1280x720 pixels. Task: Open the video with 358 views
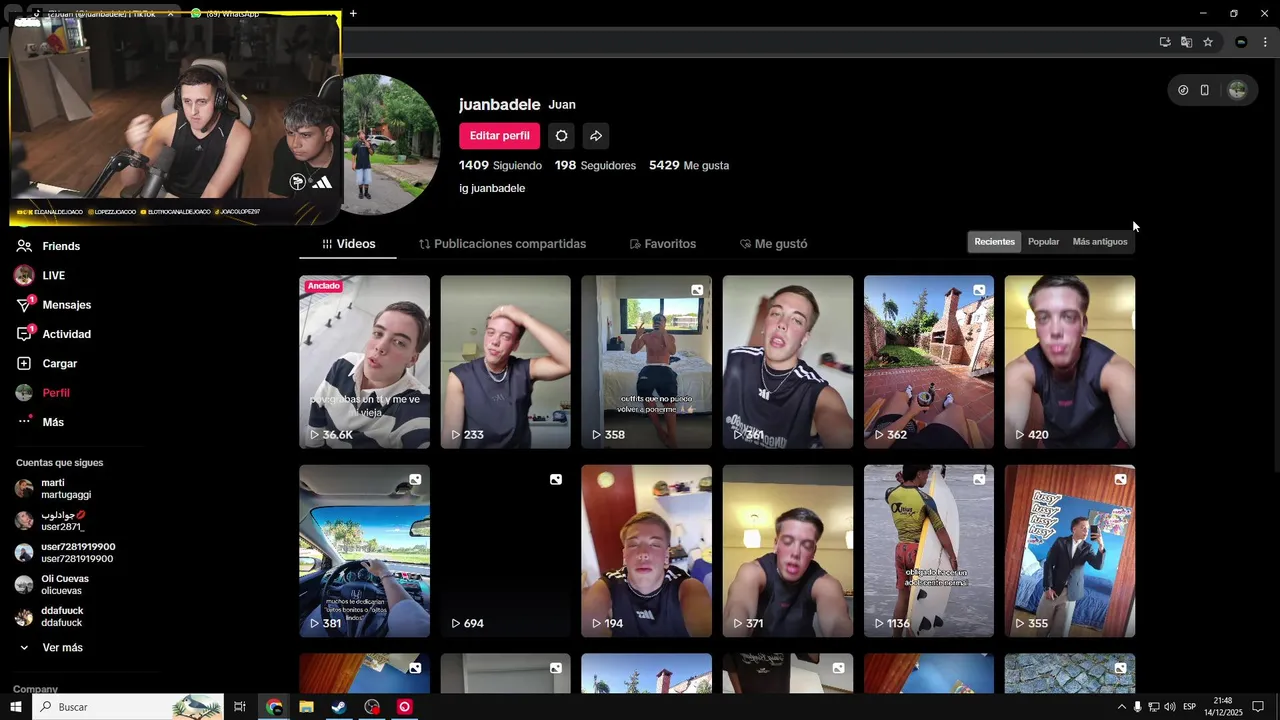click(x=646, y=362)
